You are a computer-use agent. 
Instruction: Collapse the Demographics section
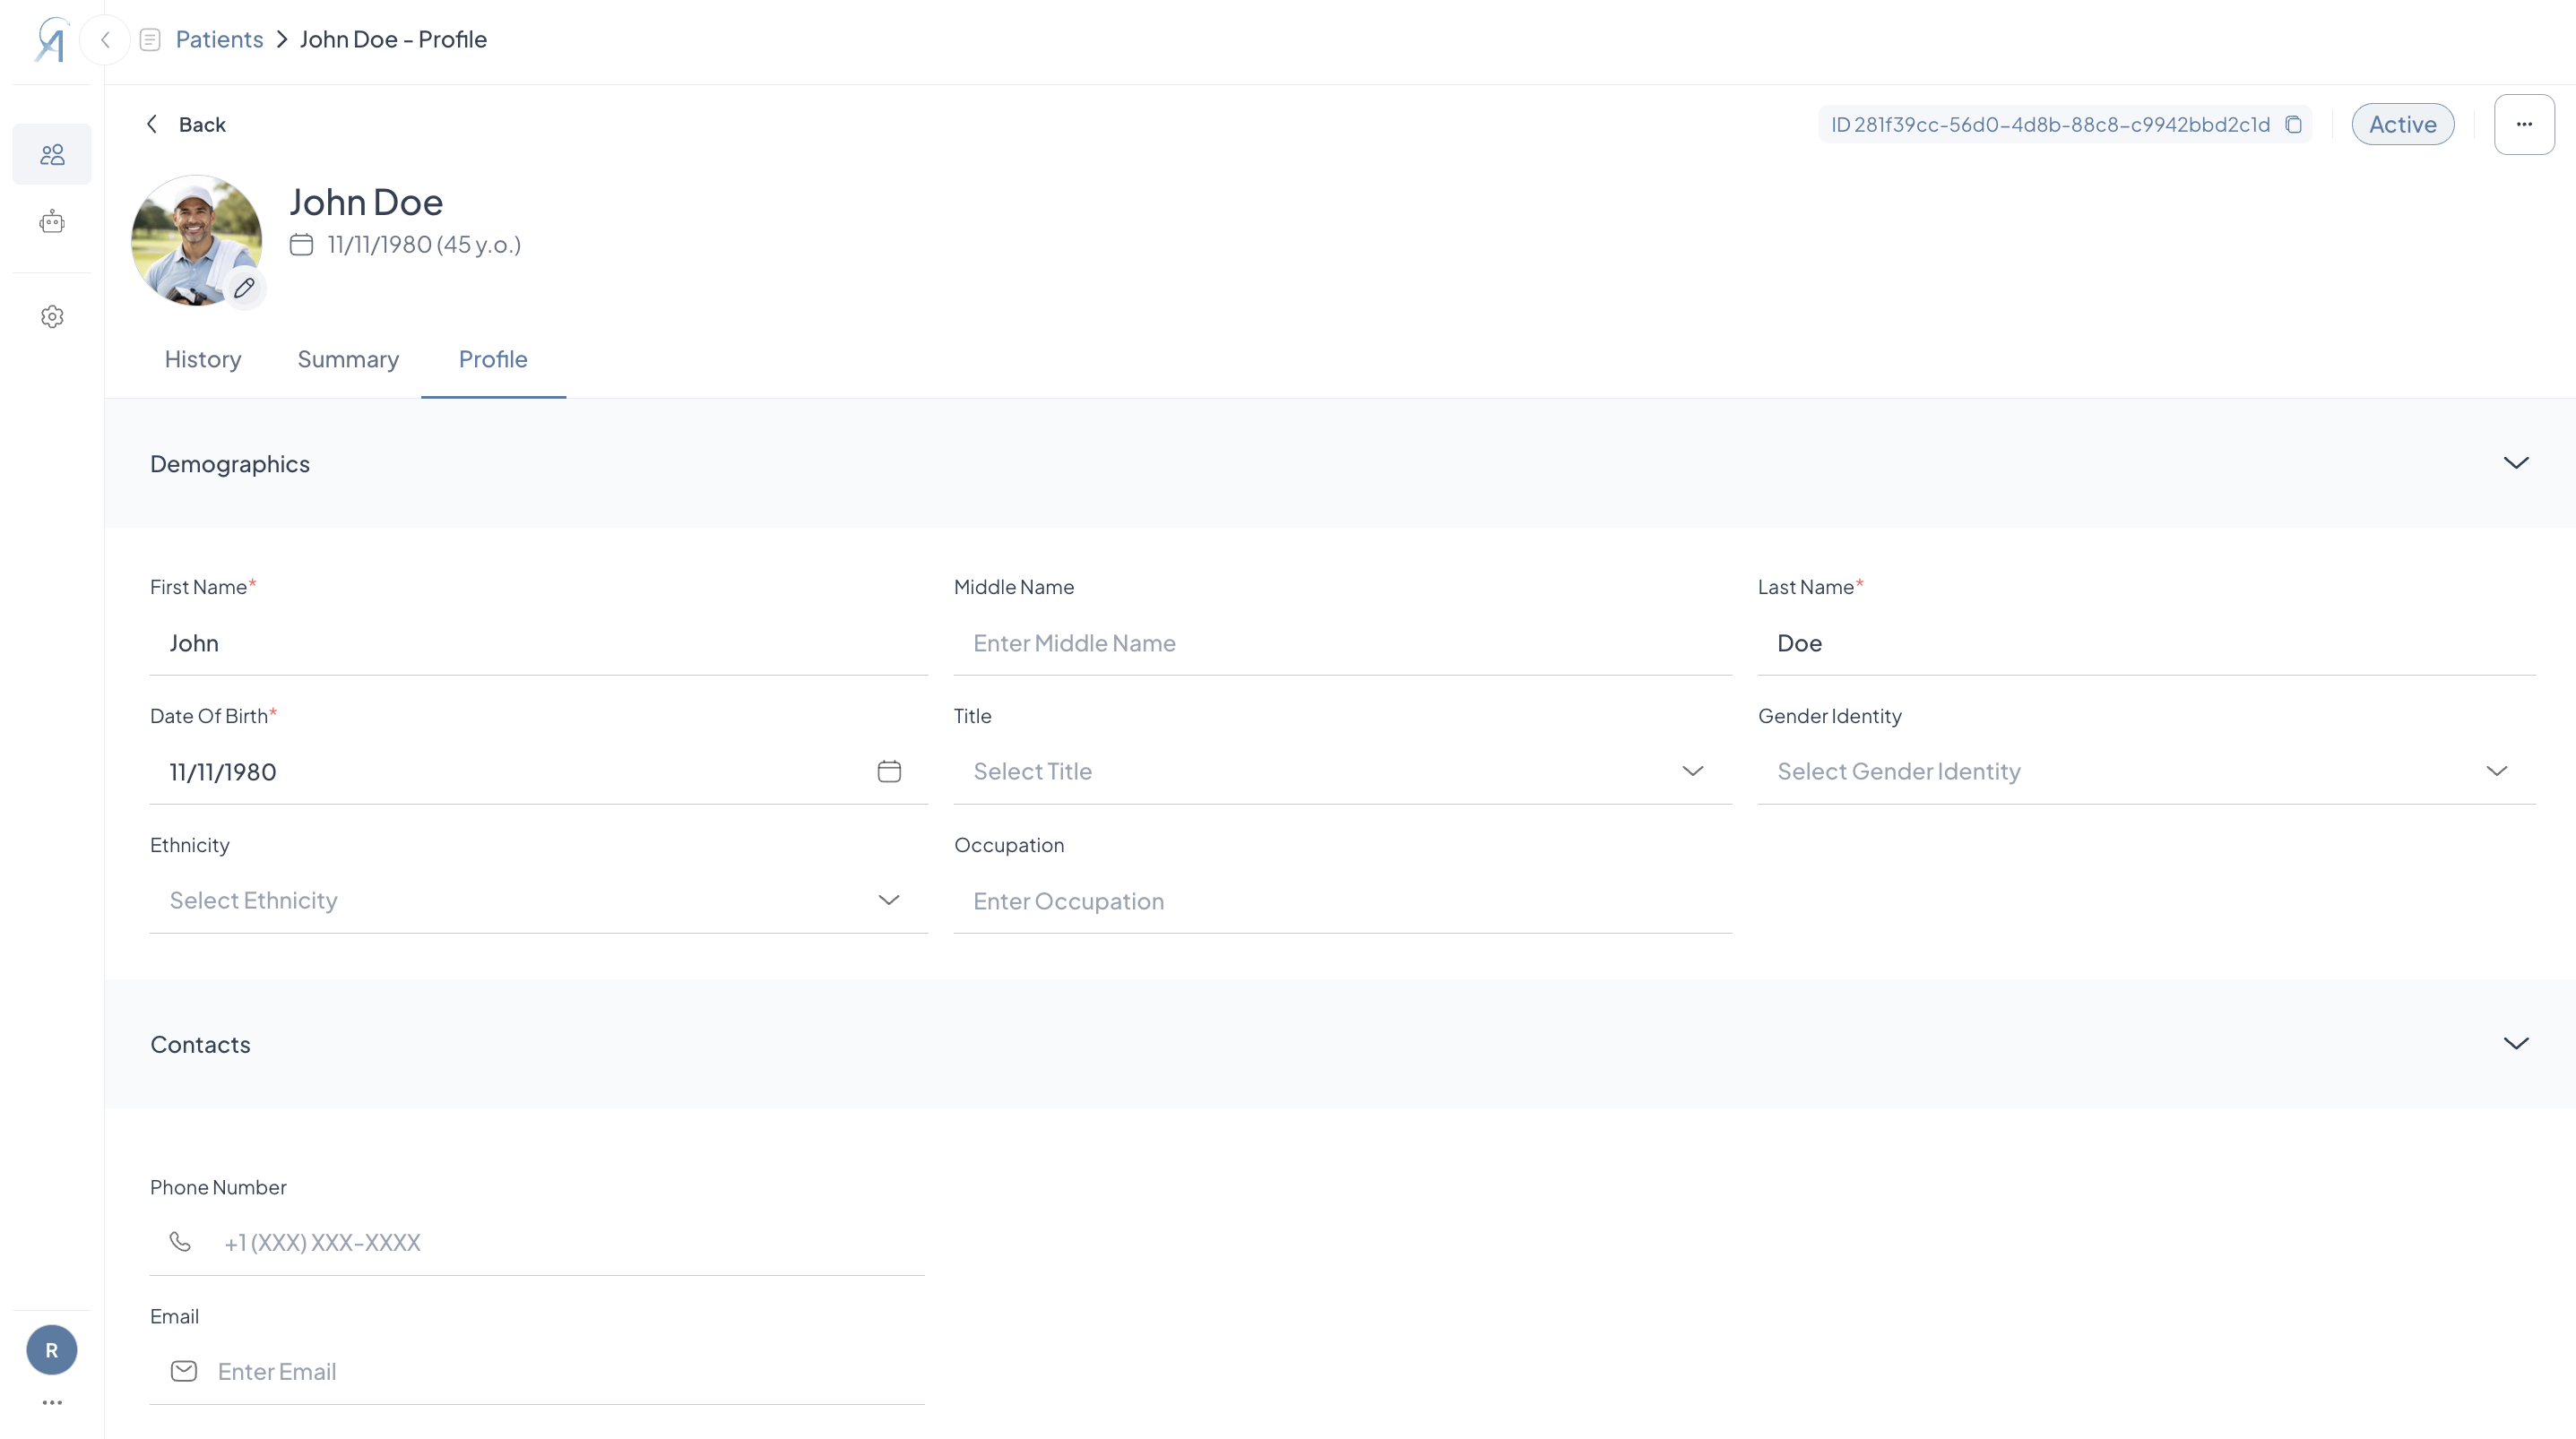coord(2515,463)
